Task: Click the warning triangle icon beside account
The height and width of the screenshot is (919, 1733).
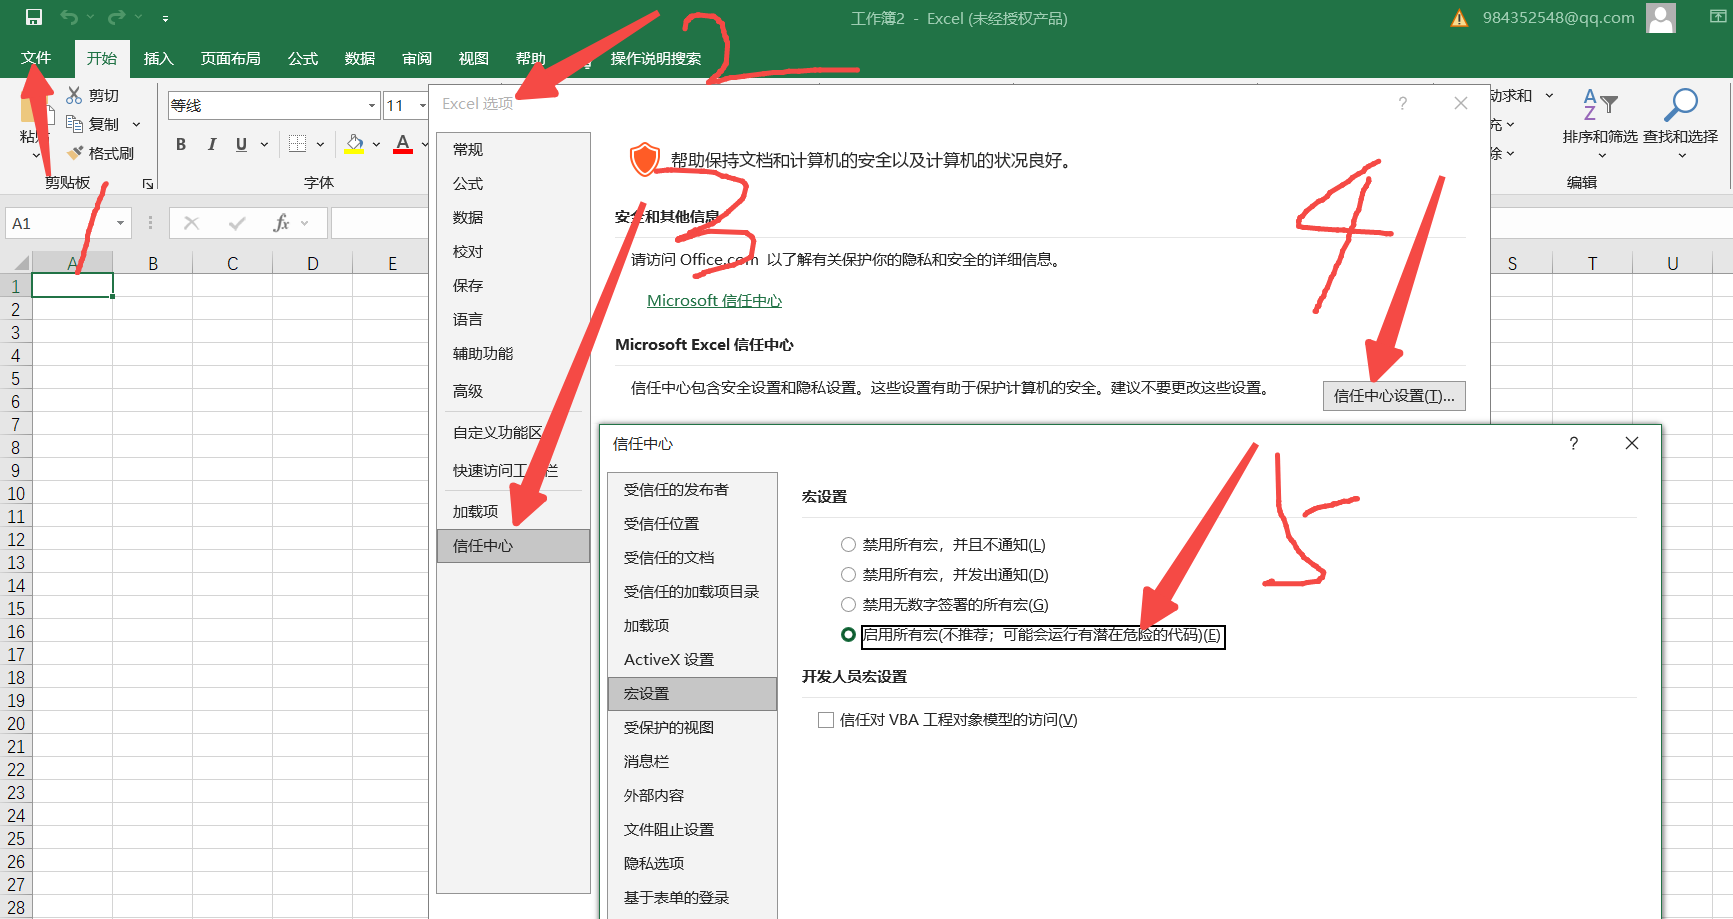Action: [1459, 18]
